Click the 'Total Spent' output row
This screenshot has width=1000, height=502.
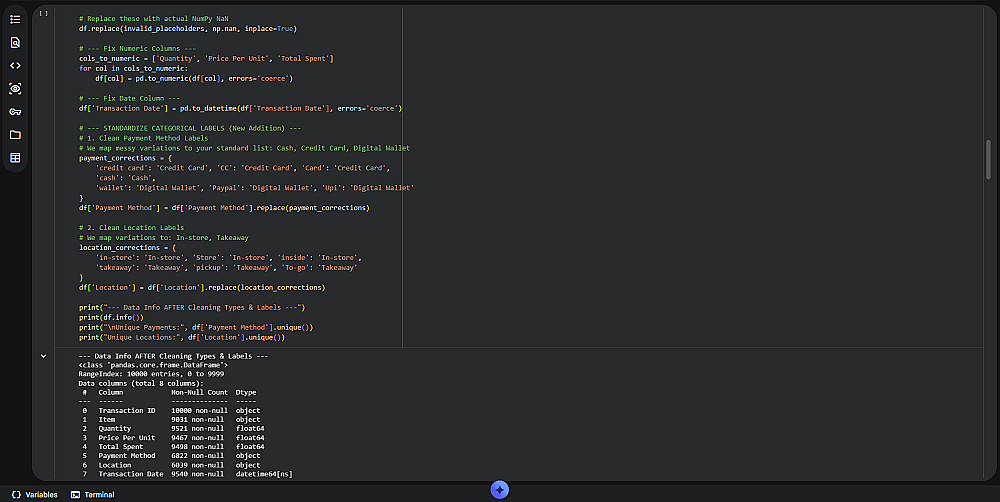[173, 447]
